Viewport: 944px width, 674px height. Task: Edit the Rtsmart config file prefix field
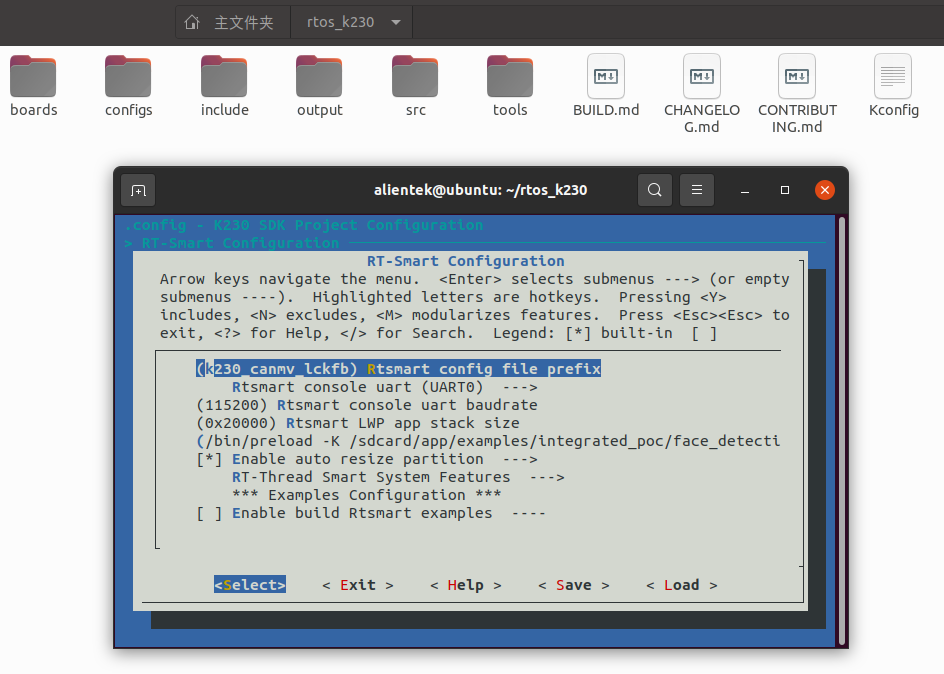pyautogui.click(x=398, y=369)
